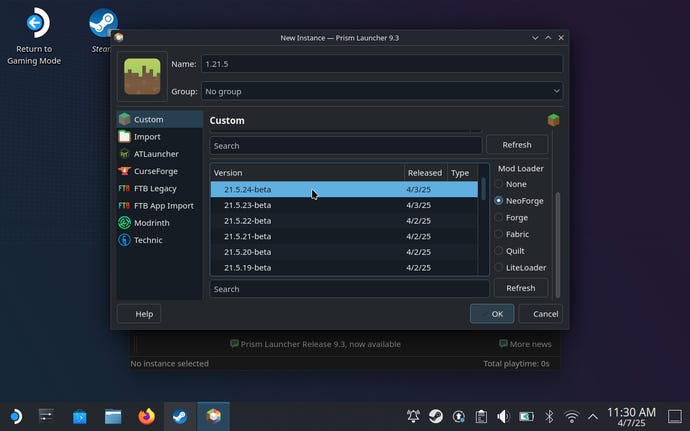Open the instance icon chooser (grass block)
Screen dimensions: 690x431
(142, 77)
